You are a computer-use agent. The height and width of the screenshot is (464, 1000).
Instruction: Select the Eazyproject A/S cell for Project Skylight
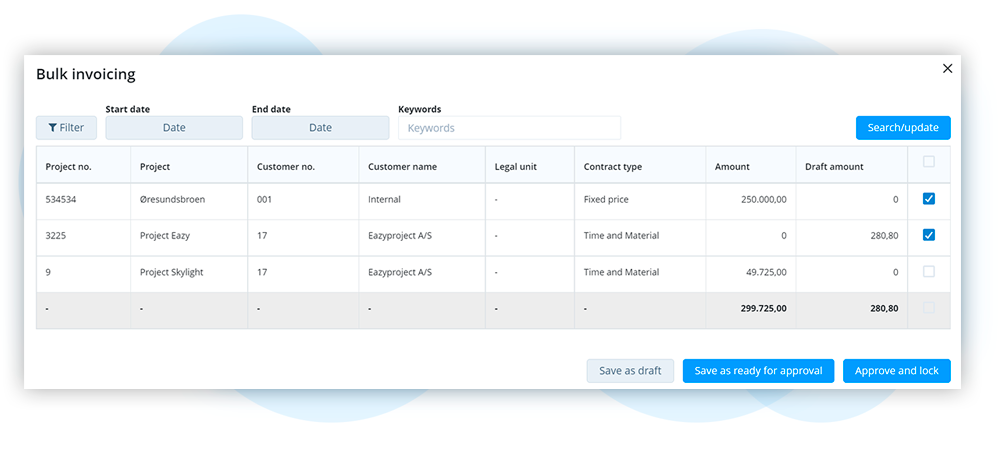(422, 274)
